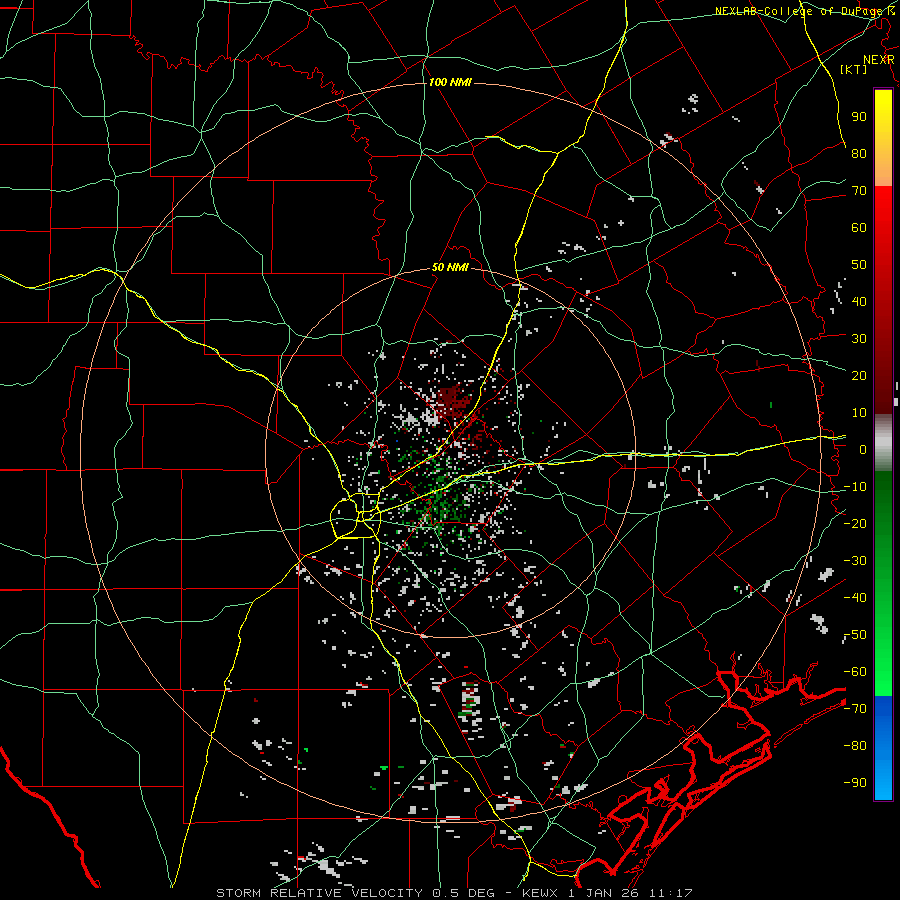
Task: Click the 11:17 timestamp text
Action: (670, 893)
